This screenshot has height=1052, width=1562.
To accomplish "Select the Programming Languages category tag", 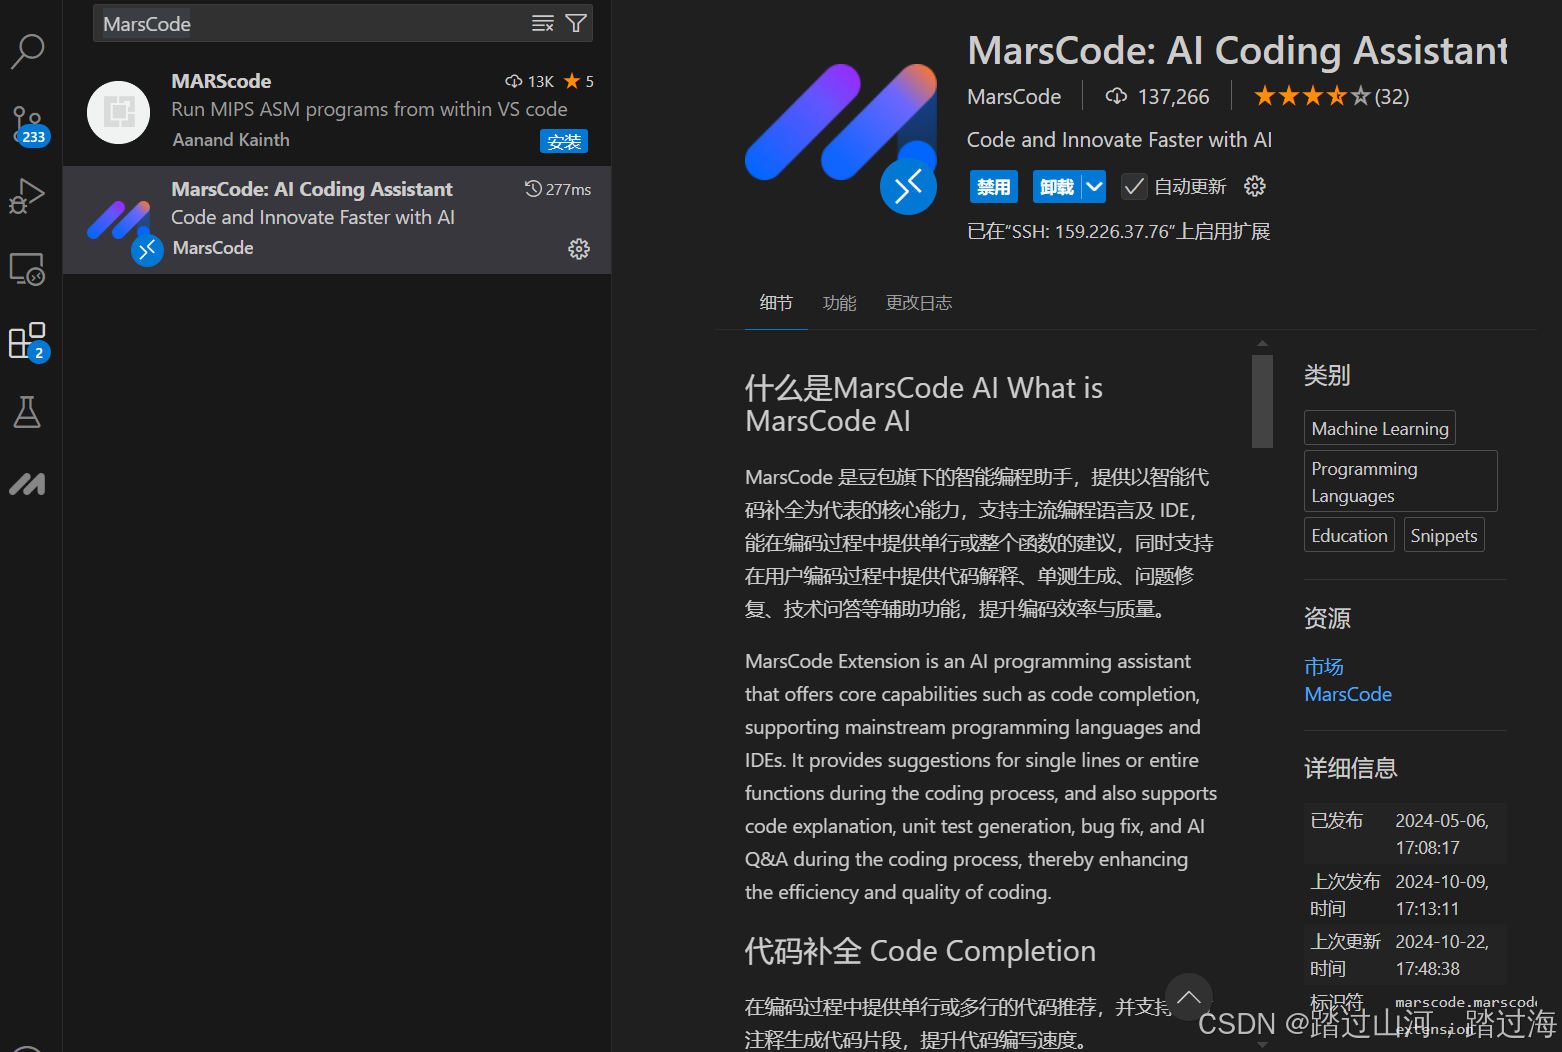I will click(1400, 482).
